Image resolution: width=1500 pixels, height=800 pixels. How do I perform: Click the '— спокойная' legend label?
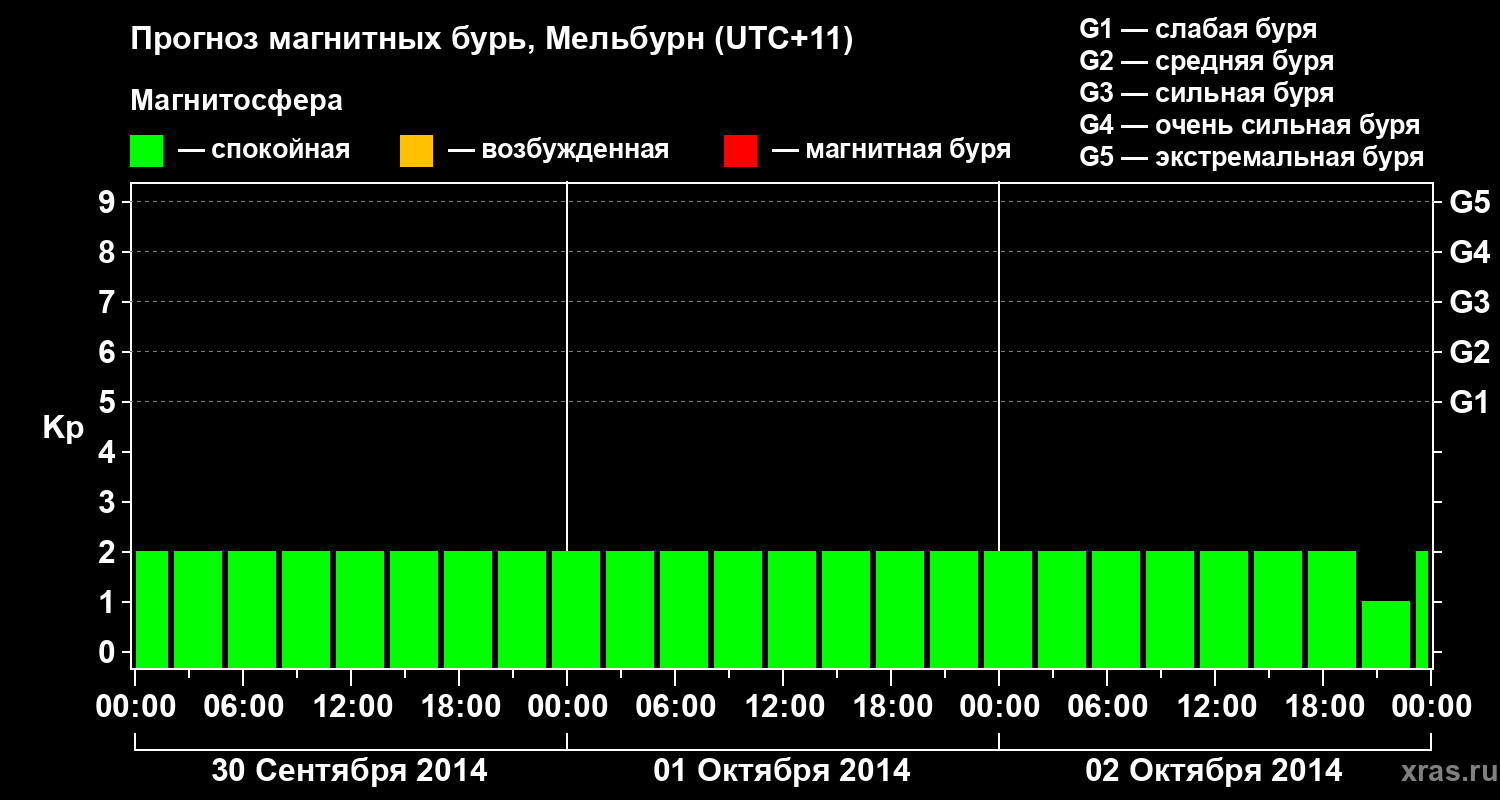coord(264,150)
